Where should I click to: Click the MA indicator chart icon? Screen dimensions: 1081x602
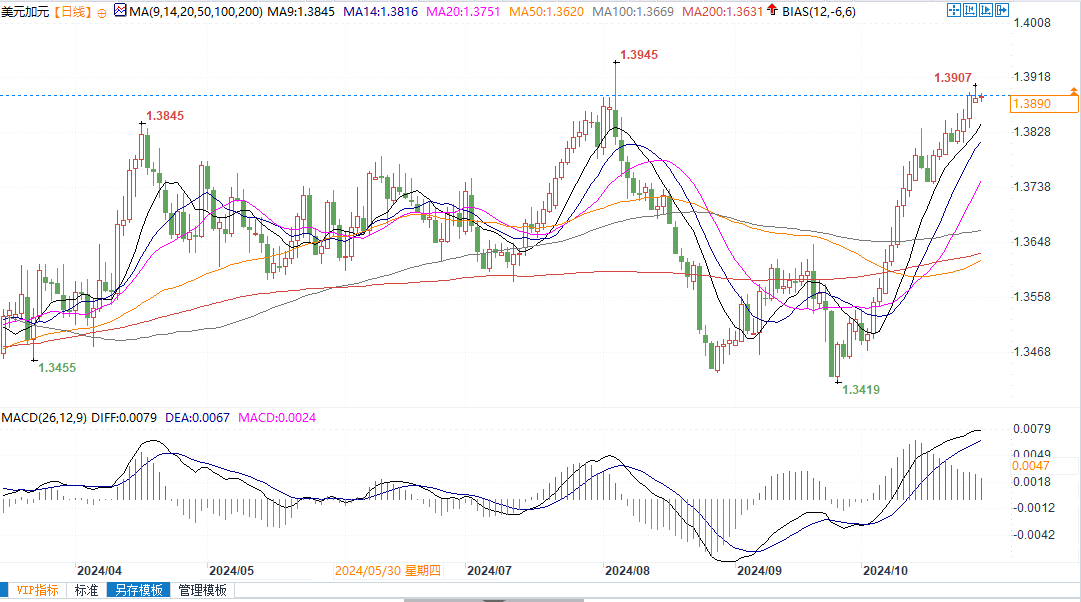[120, 12]
